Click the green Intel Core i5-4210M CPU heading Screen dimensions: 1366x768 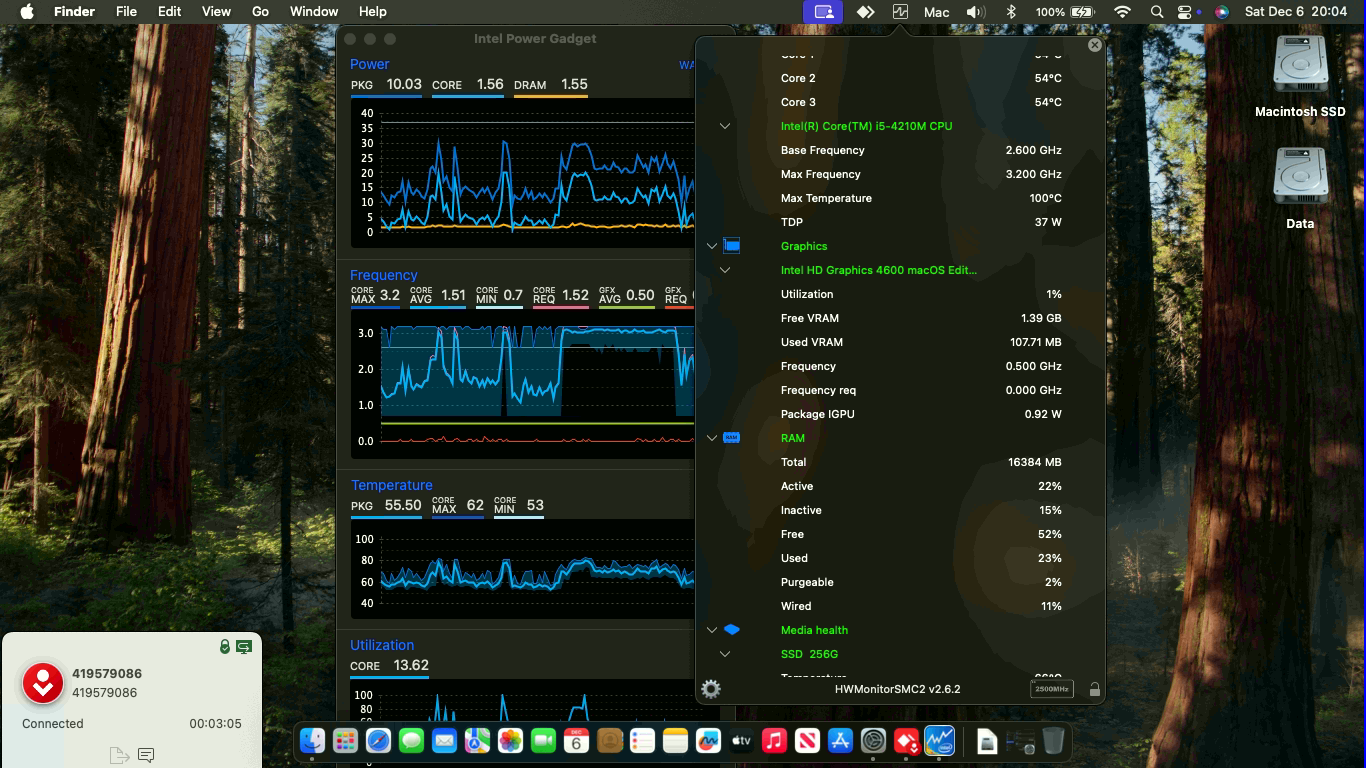click(866, 126)
